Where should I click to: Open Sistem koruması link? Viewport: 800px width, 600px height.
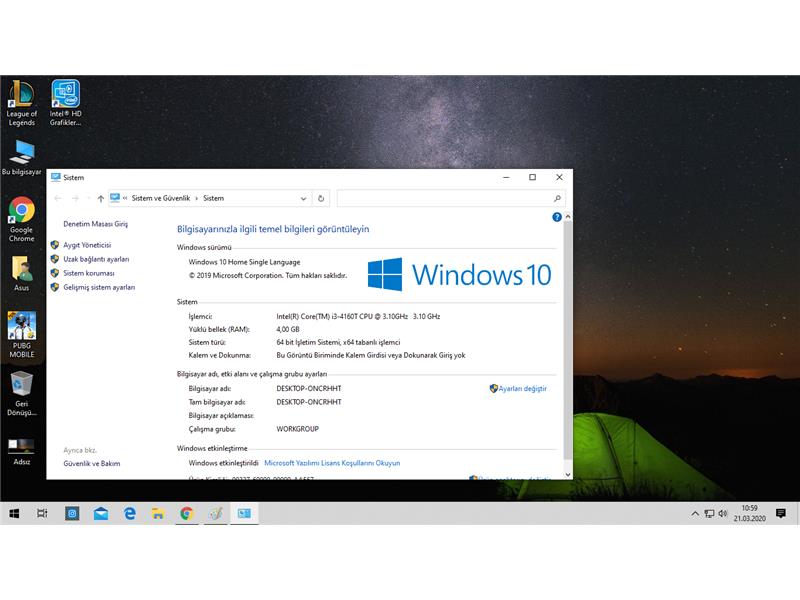pos(89,273)
